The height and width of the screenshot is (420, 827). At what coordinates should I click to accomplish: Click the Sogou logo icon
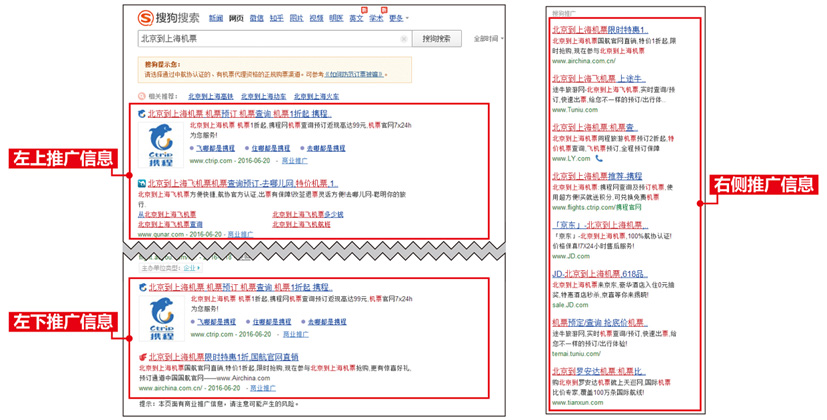(146, 17)
